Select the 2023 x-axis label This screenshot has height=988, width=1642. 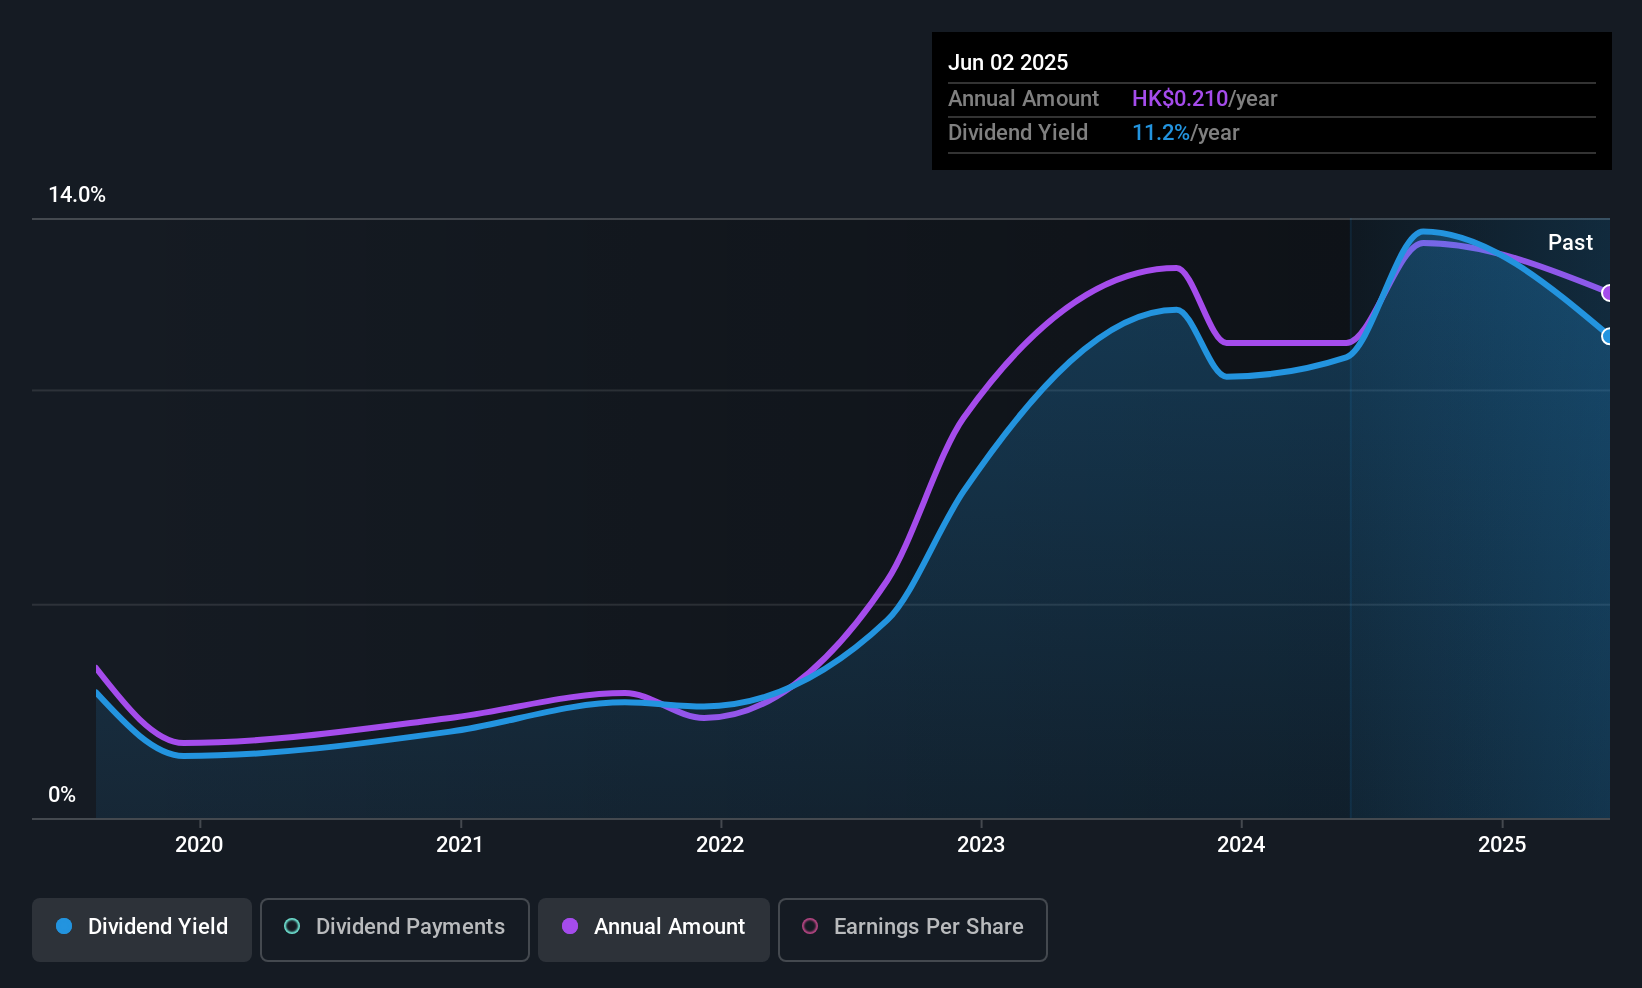pyautogui.click(x=981, y=844)
